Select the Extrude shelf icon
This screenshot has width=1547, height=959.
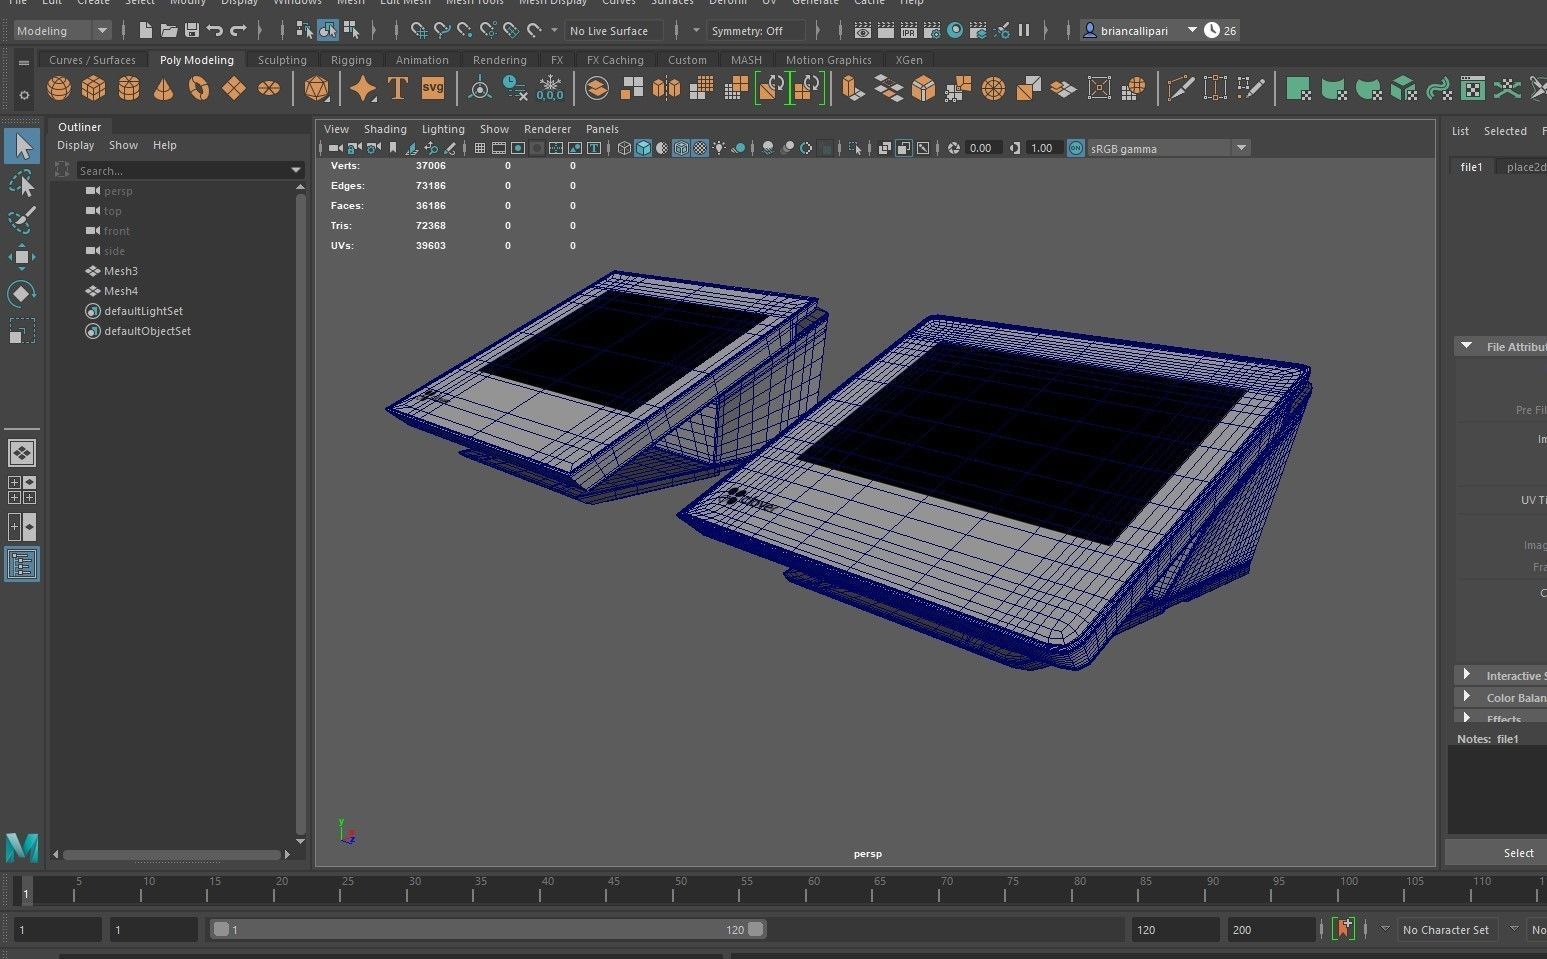click(853, 89)
